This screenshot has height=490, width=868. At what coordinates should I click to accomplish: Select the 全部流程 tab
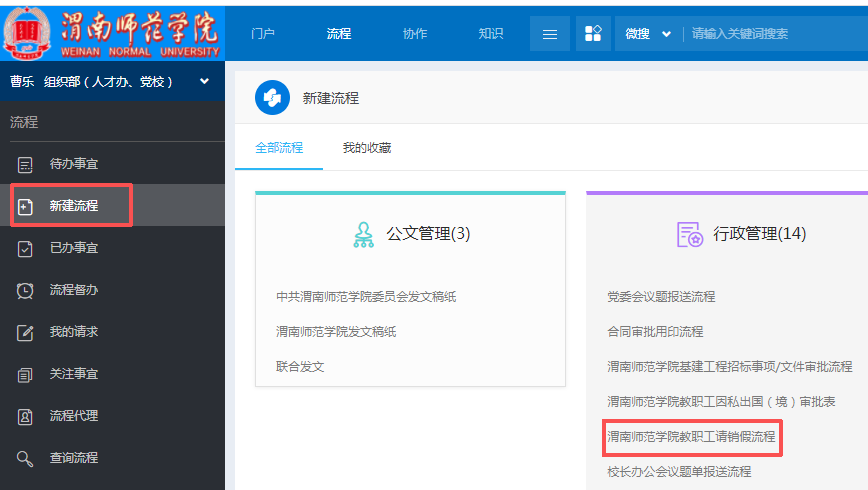(x=279, y=148)
